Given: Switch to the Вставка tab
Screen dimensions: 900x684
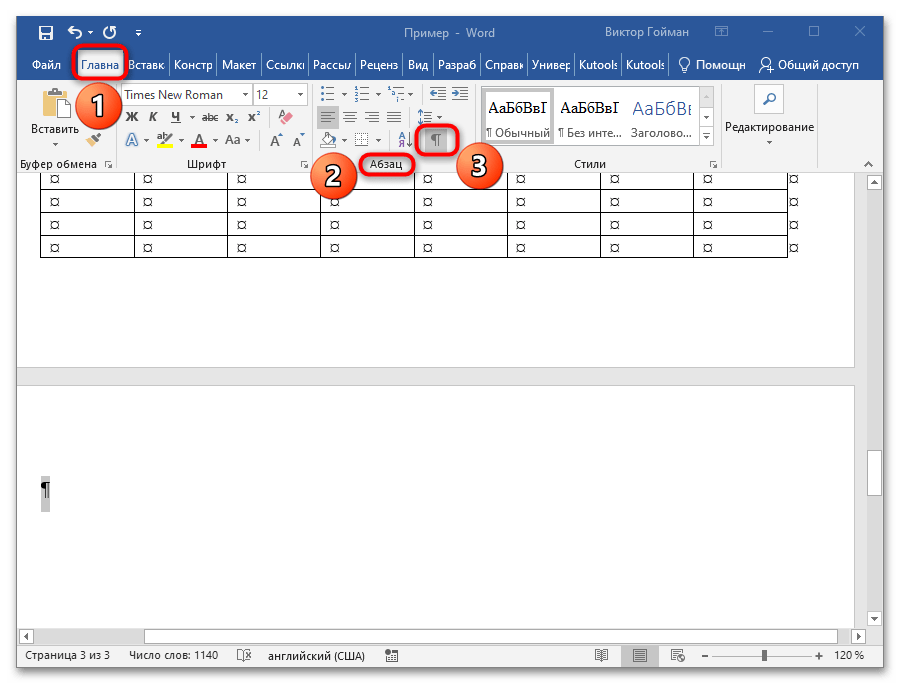Looking at the screenshot, I should point(146,65).
